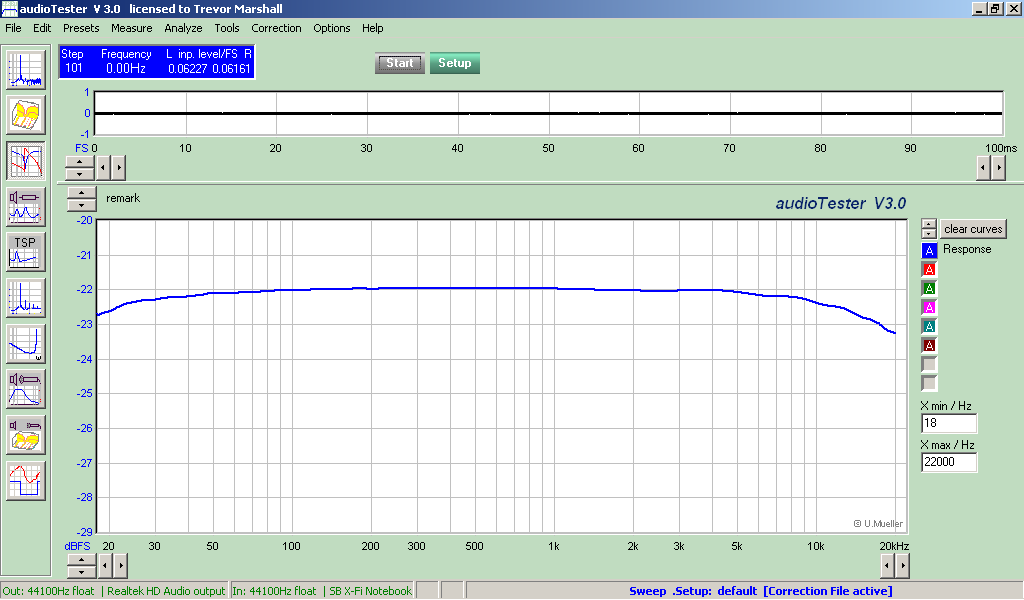Click left arrow under FS time graph, left side

tap(103, 168)
